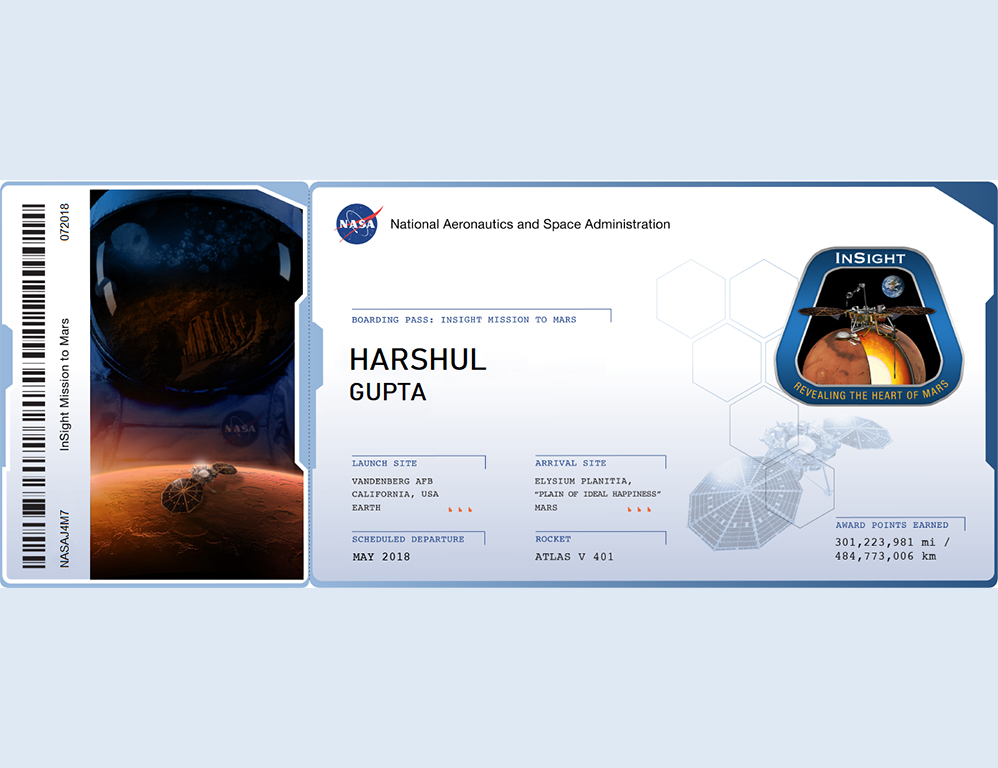Click the LAUNCH SITE label

coord(384,463)
